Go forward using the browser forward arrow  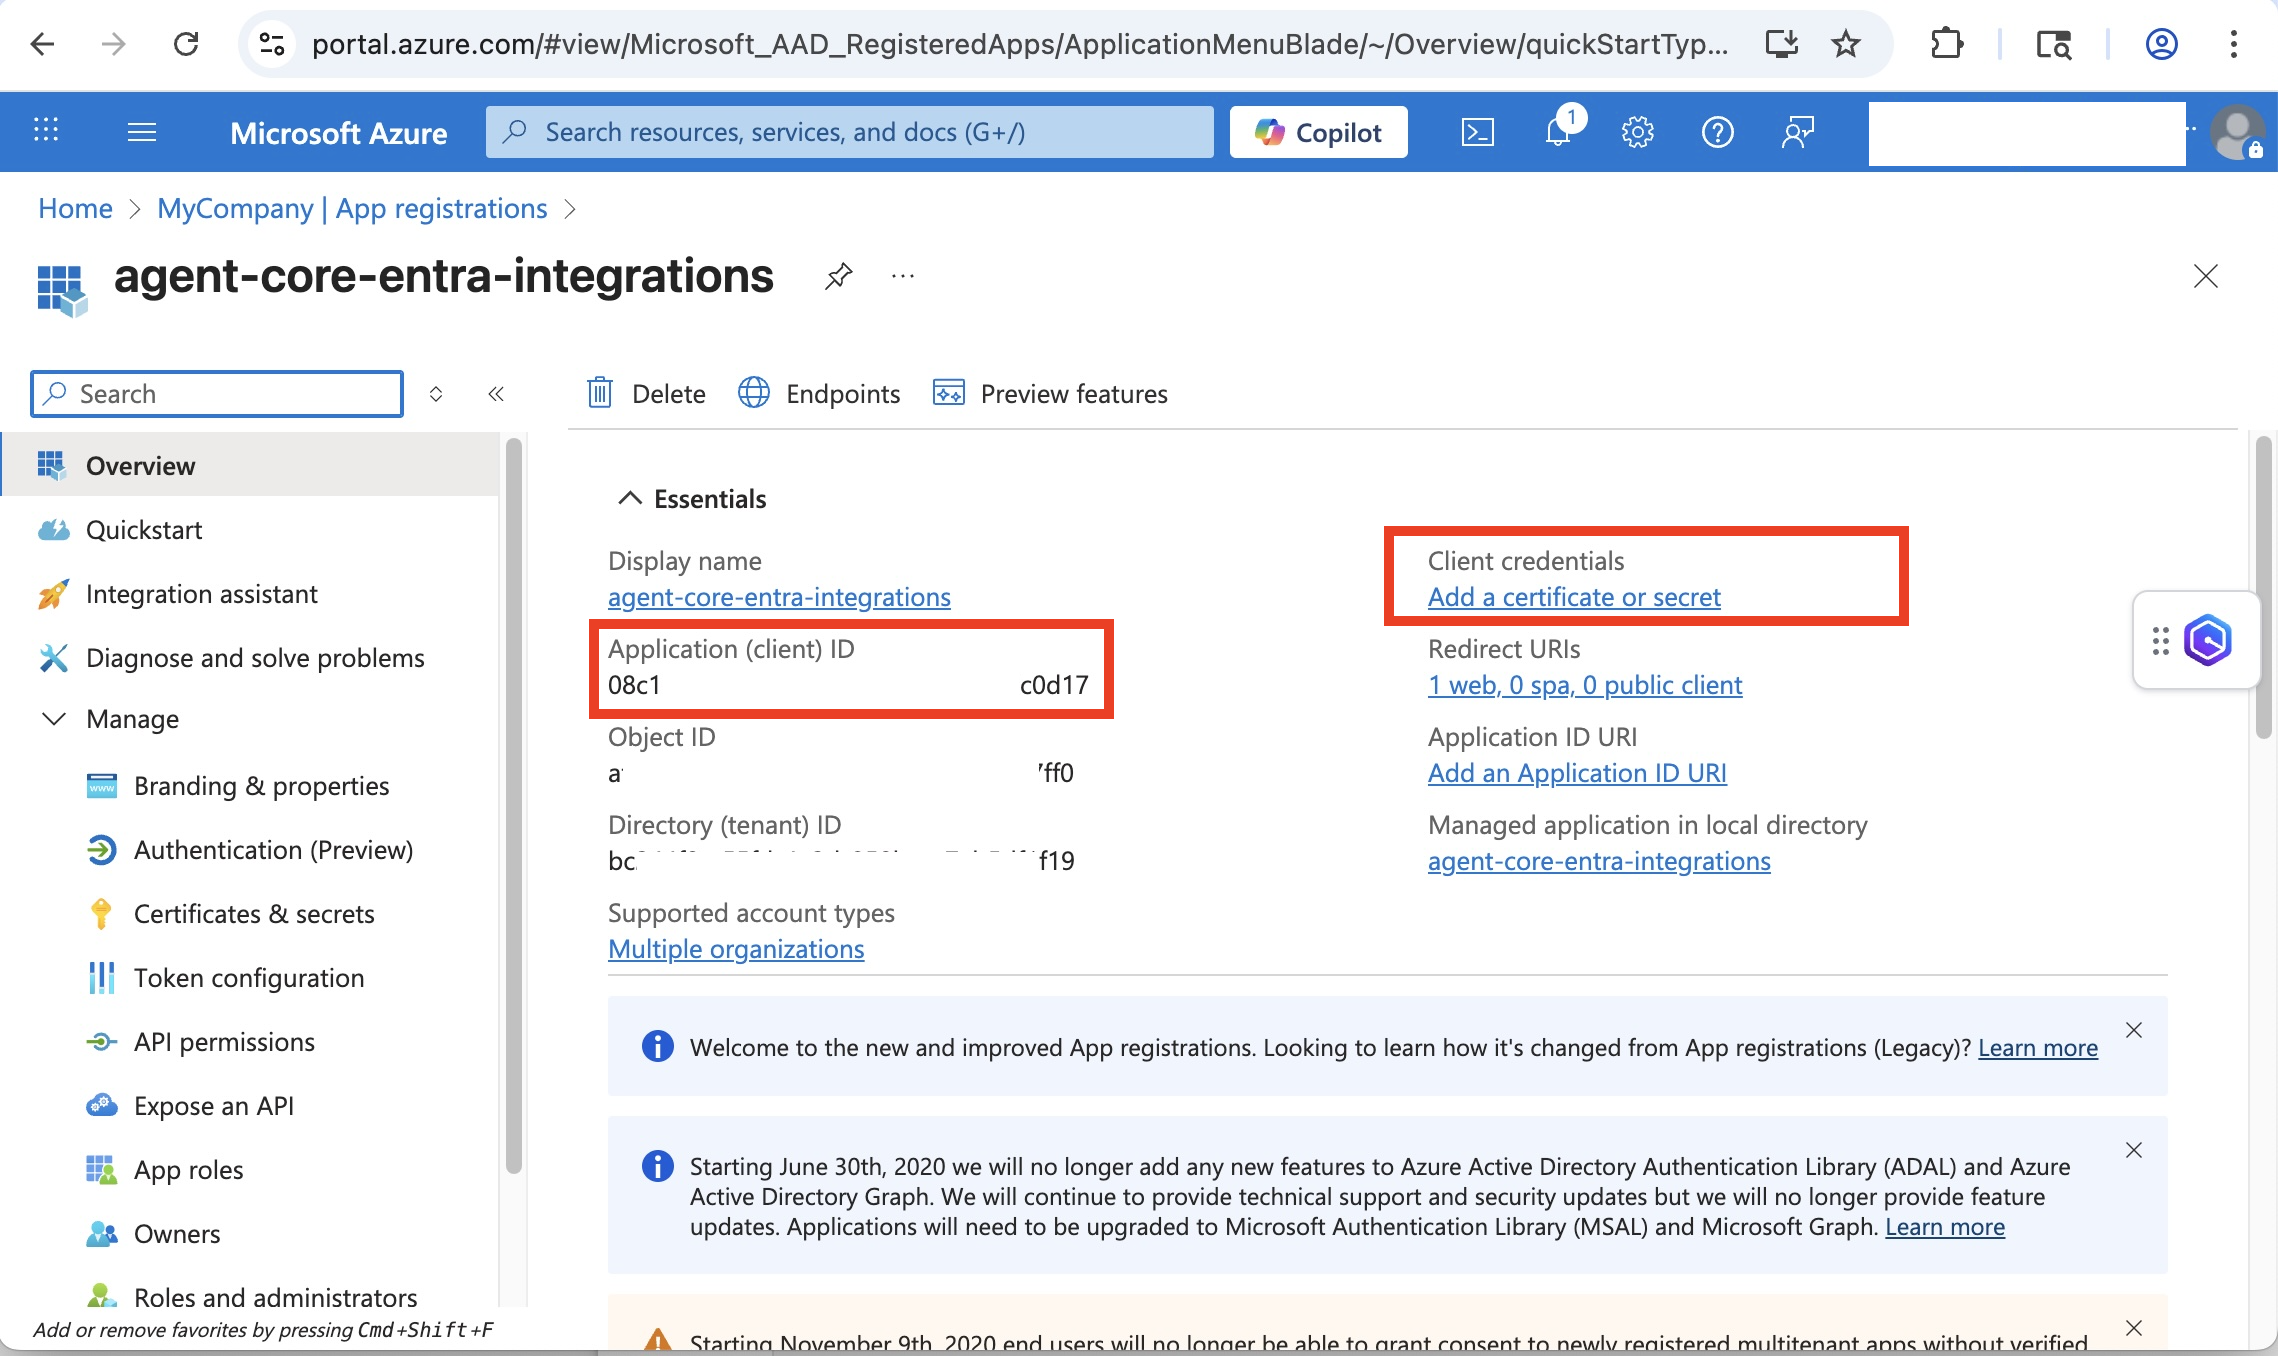pyautogui.click(x=113, y=44)
